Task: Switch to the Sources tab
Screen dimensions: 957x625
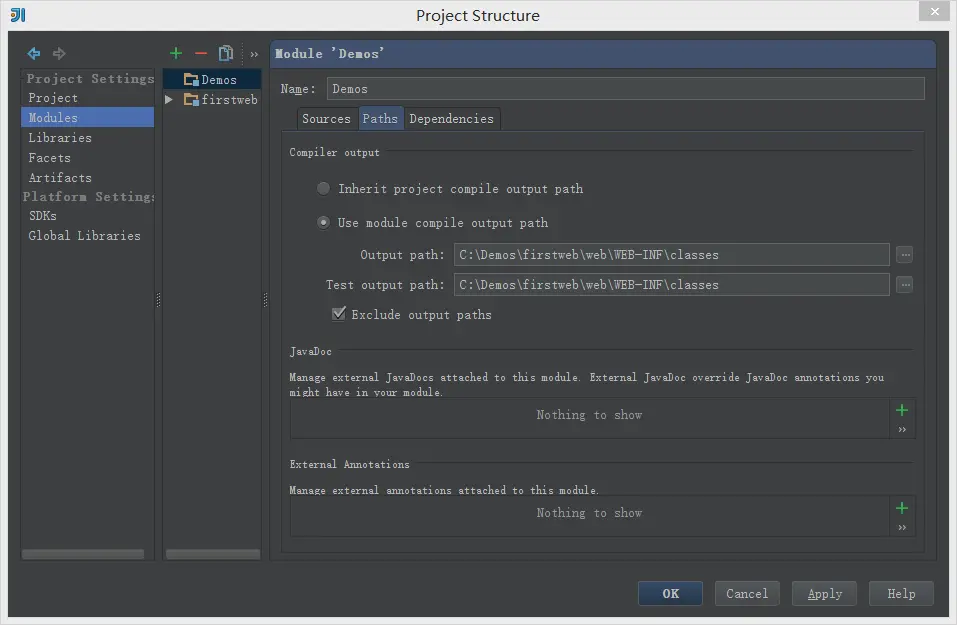Action: (326, 118)
